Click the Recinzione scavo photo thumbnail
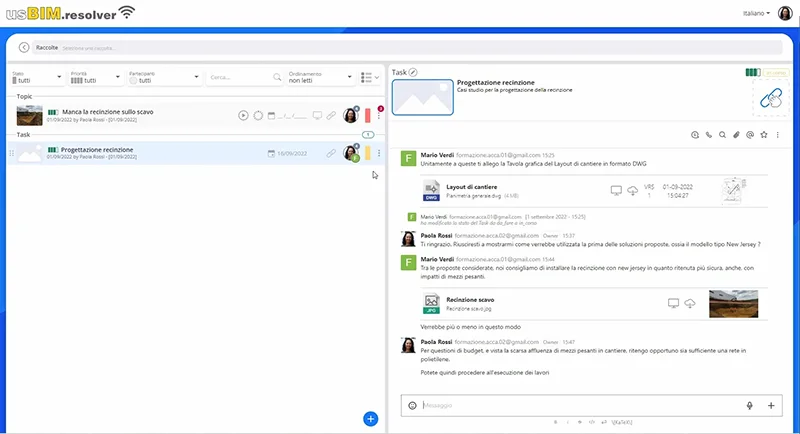The height and width of the screenshot is (434, 800). (x=733, y=303)
